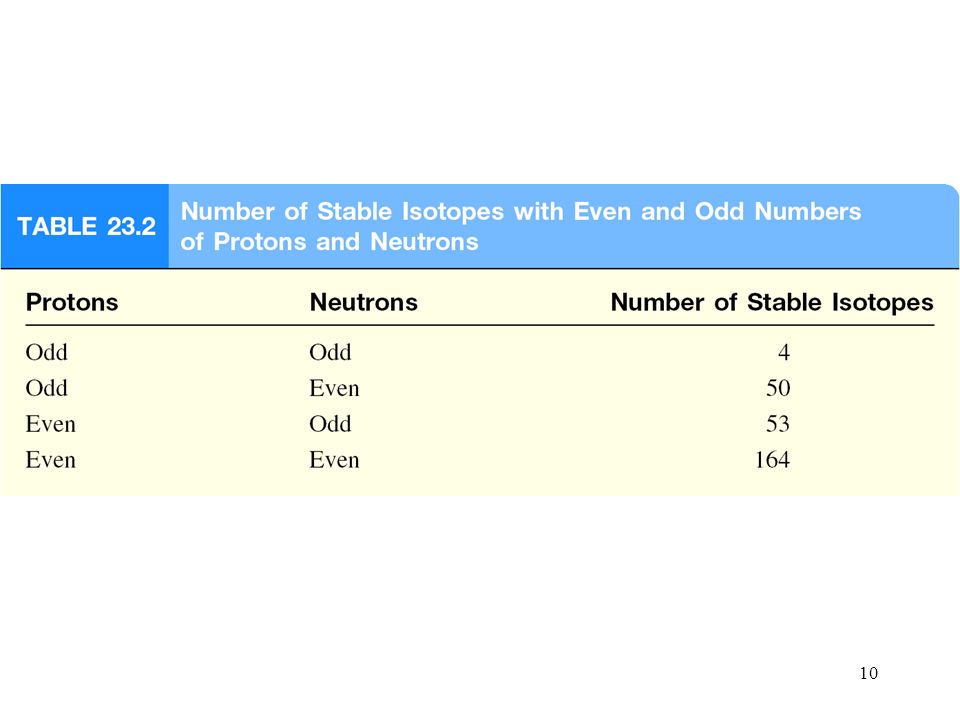The image size is (960, 720).
Task: Select the value 53 in the table
Action: (x=778, y=424)
